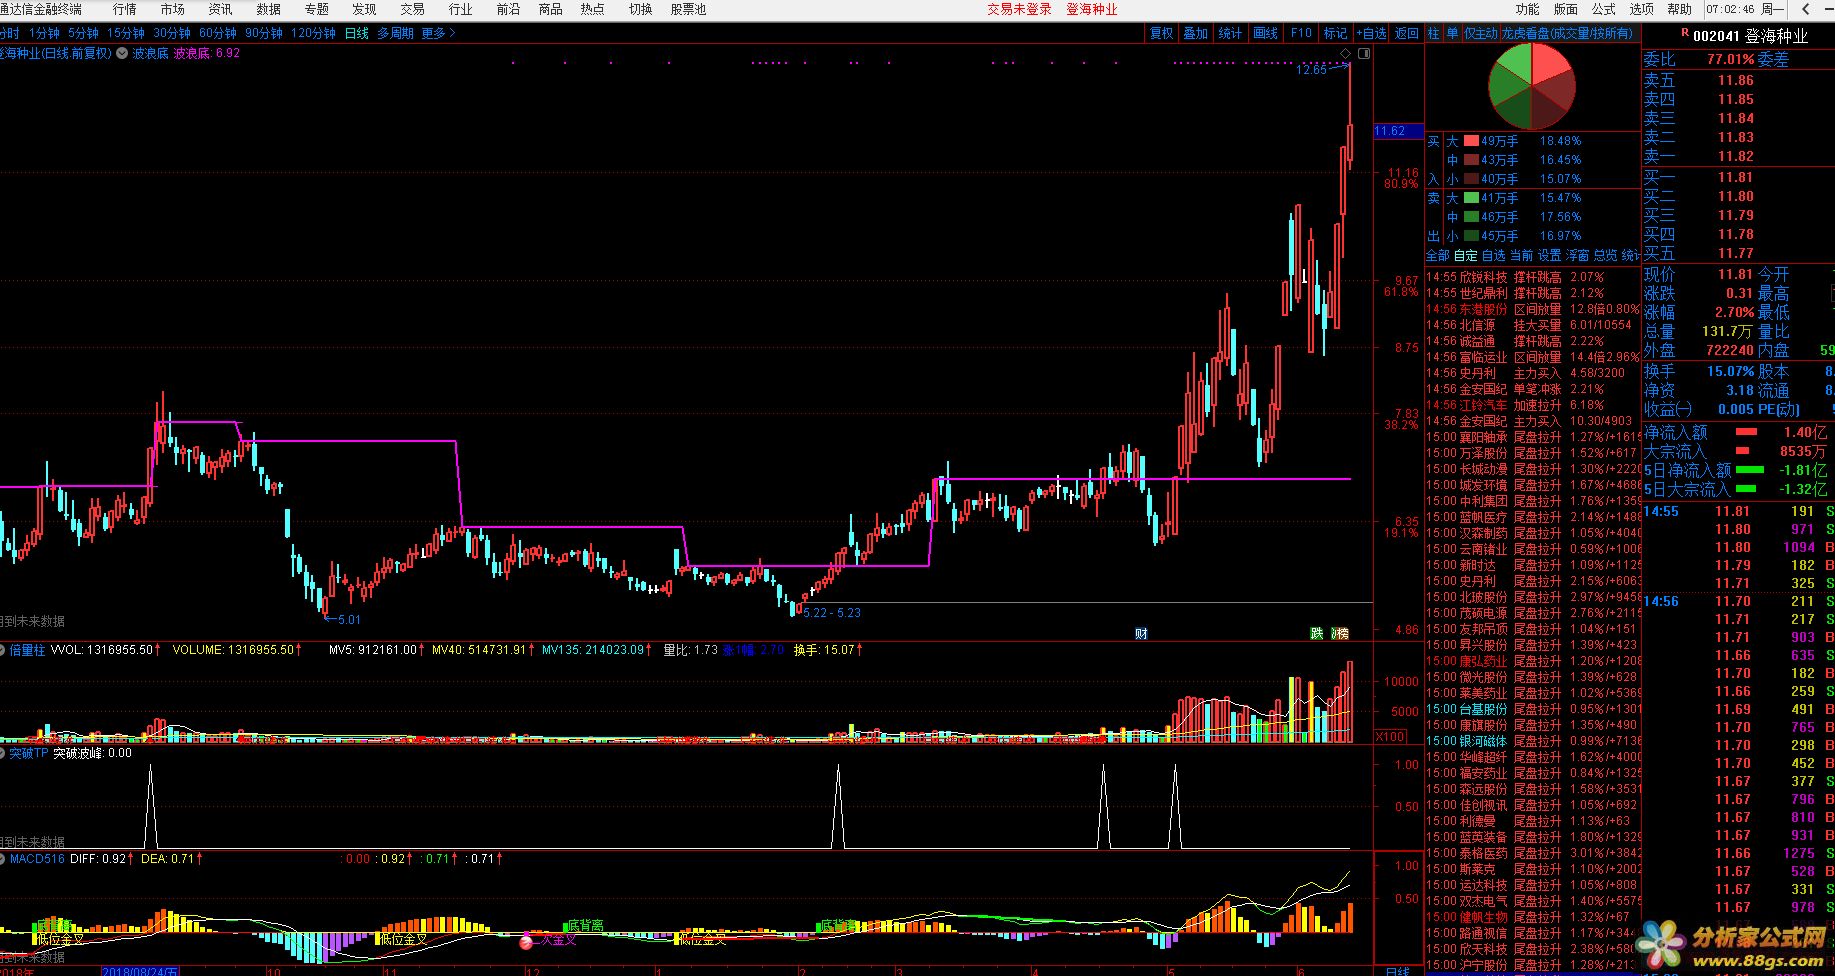Switch to 120分钟 period tab
1835x976 pixels.
coord(313,33)
